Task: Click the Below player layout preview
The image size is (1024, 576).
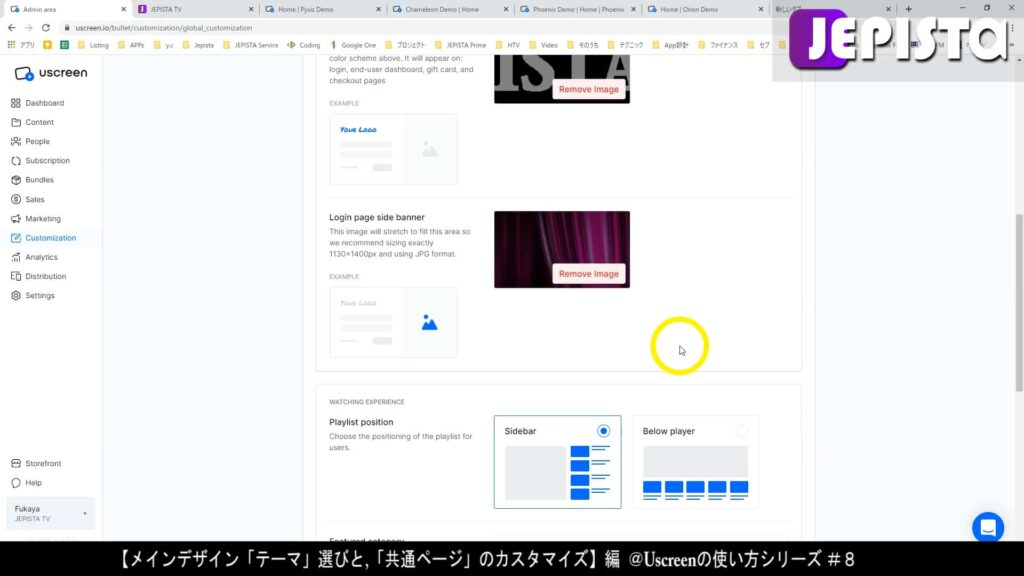Action: tap(695, 473)
